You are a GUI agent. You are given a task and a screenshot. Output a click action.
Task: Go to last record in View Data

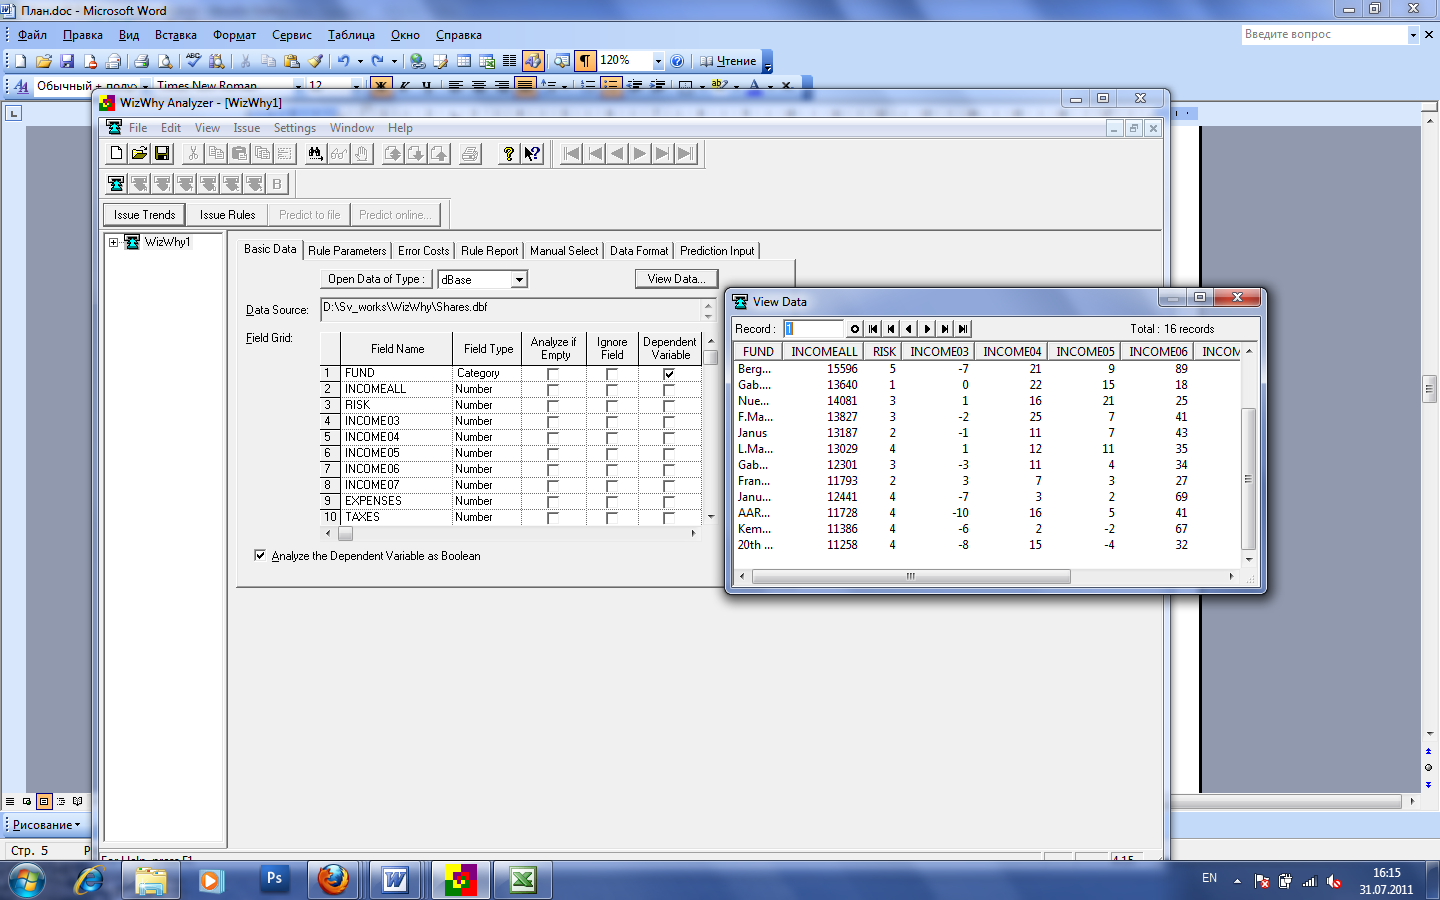point(963,329)
